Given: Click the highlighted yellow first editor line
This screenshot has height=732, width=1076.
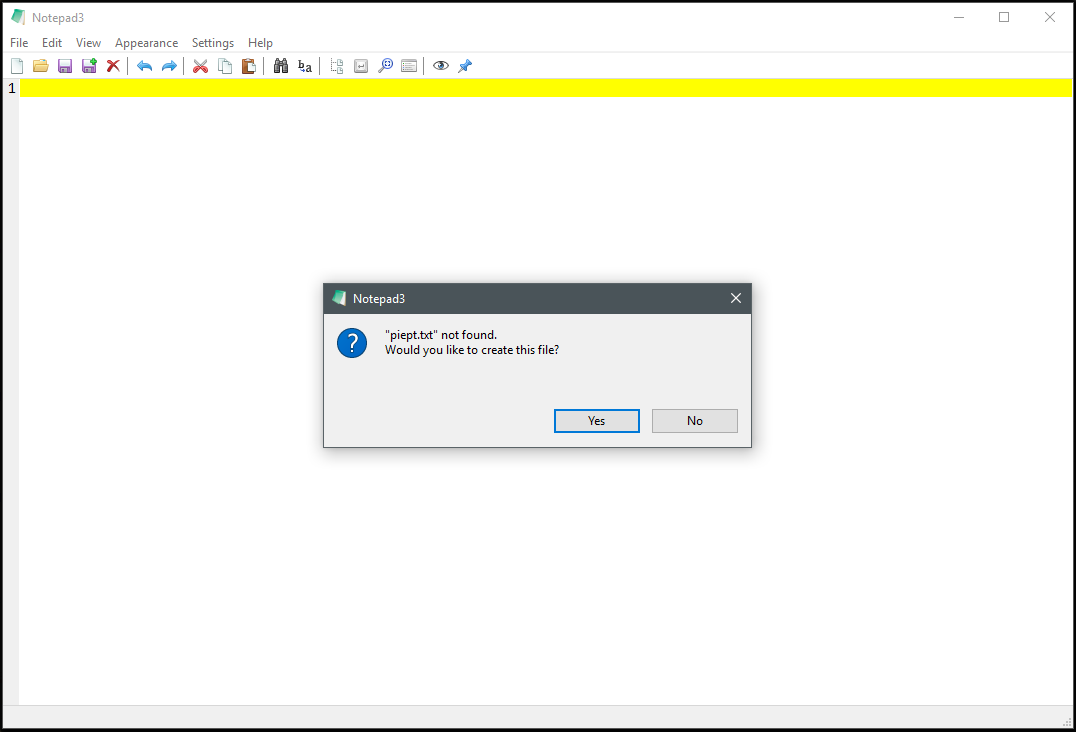Looking at the screenshot, I should click(x=546, y=88).
